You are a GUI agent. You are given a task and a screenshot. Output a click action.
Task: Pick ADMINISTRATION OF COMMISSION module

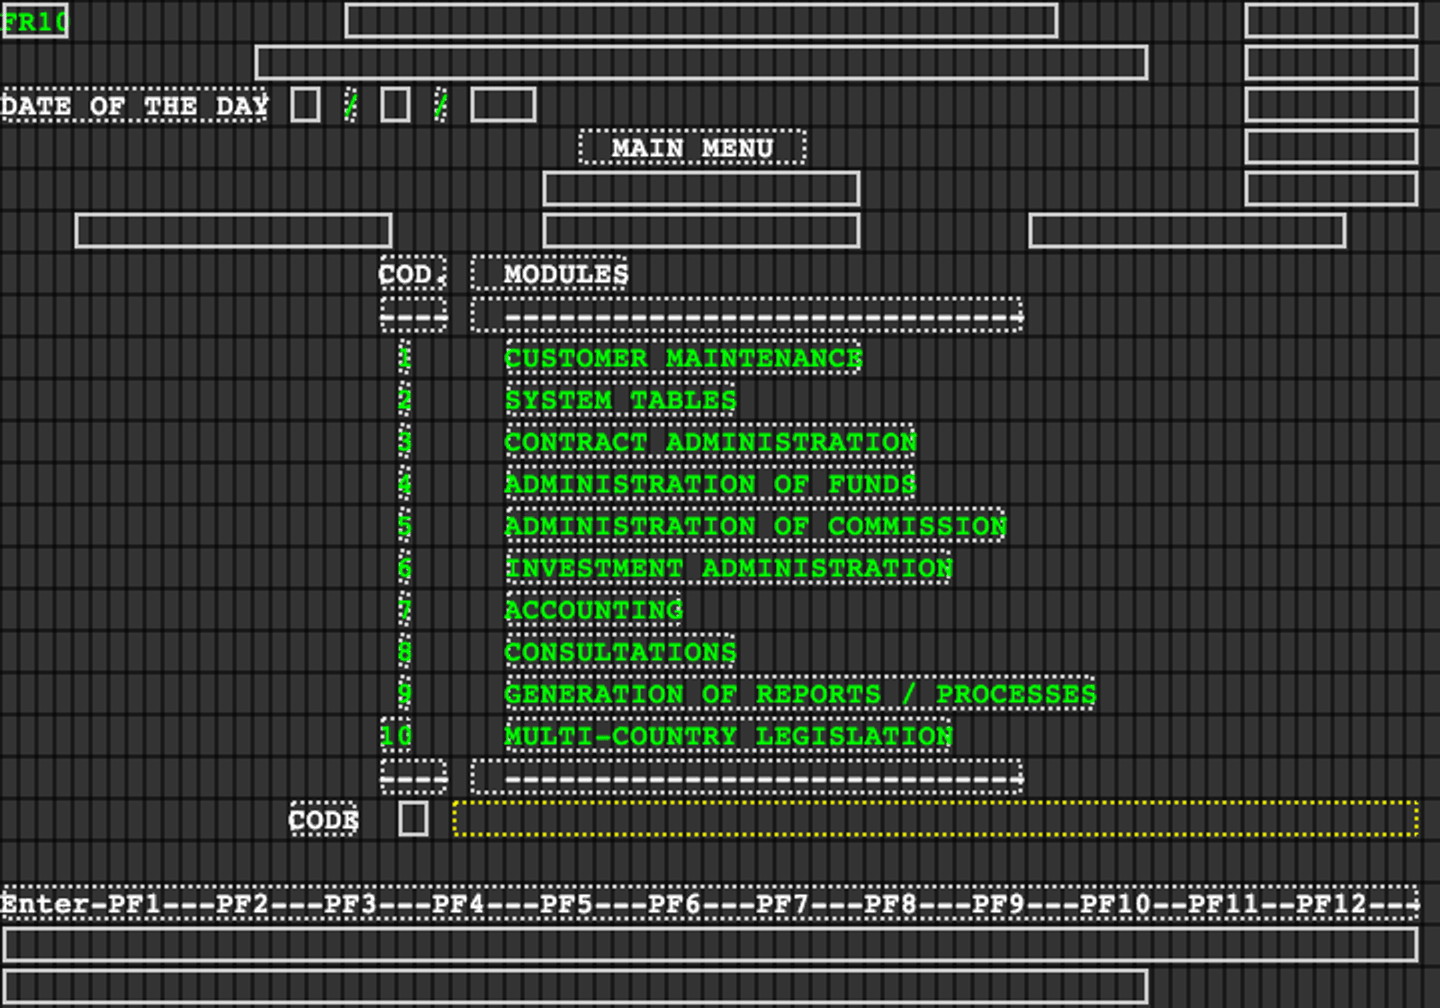[755, 526]
